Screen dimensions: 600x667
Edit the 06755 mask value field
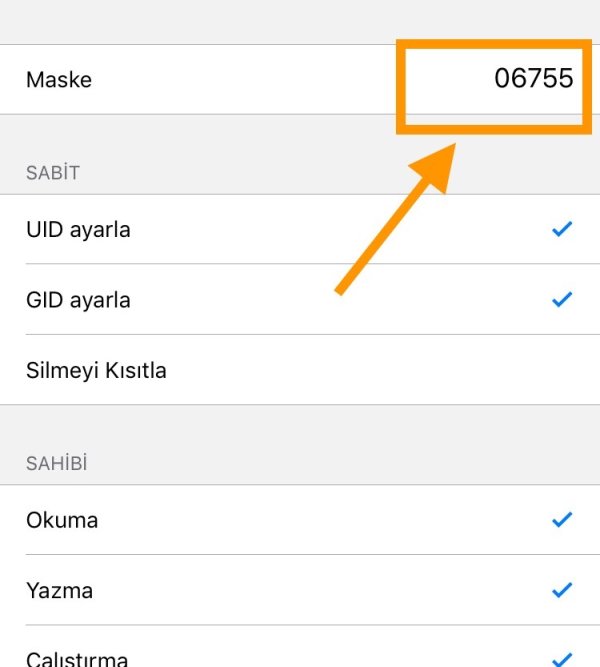pos(534,79)
